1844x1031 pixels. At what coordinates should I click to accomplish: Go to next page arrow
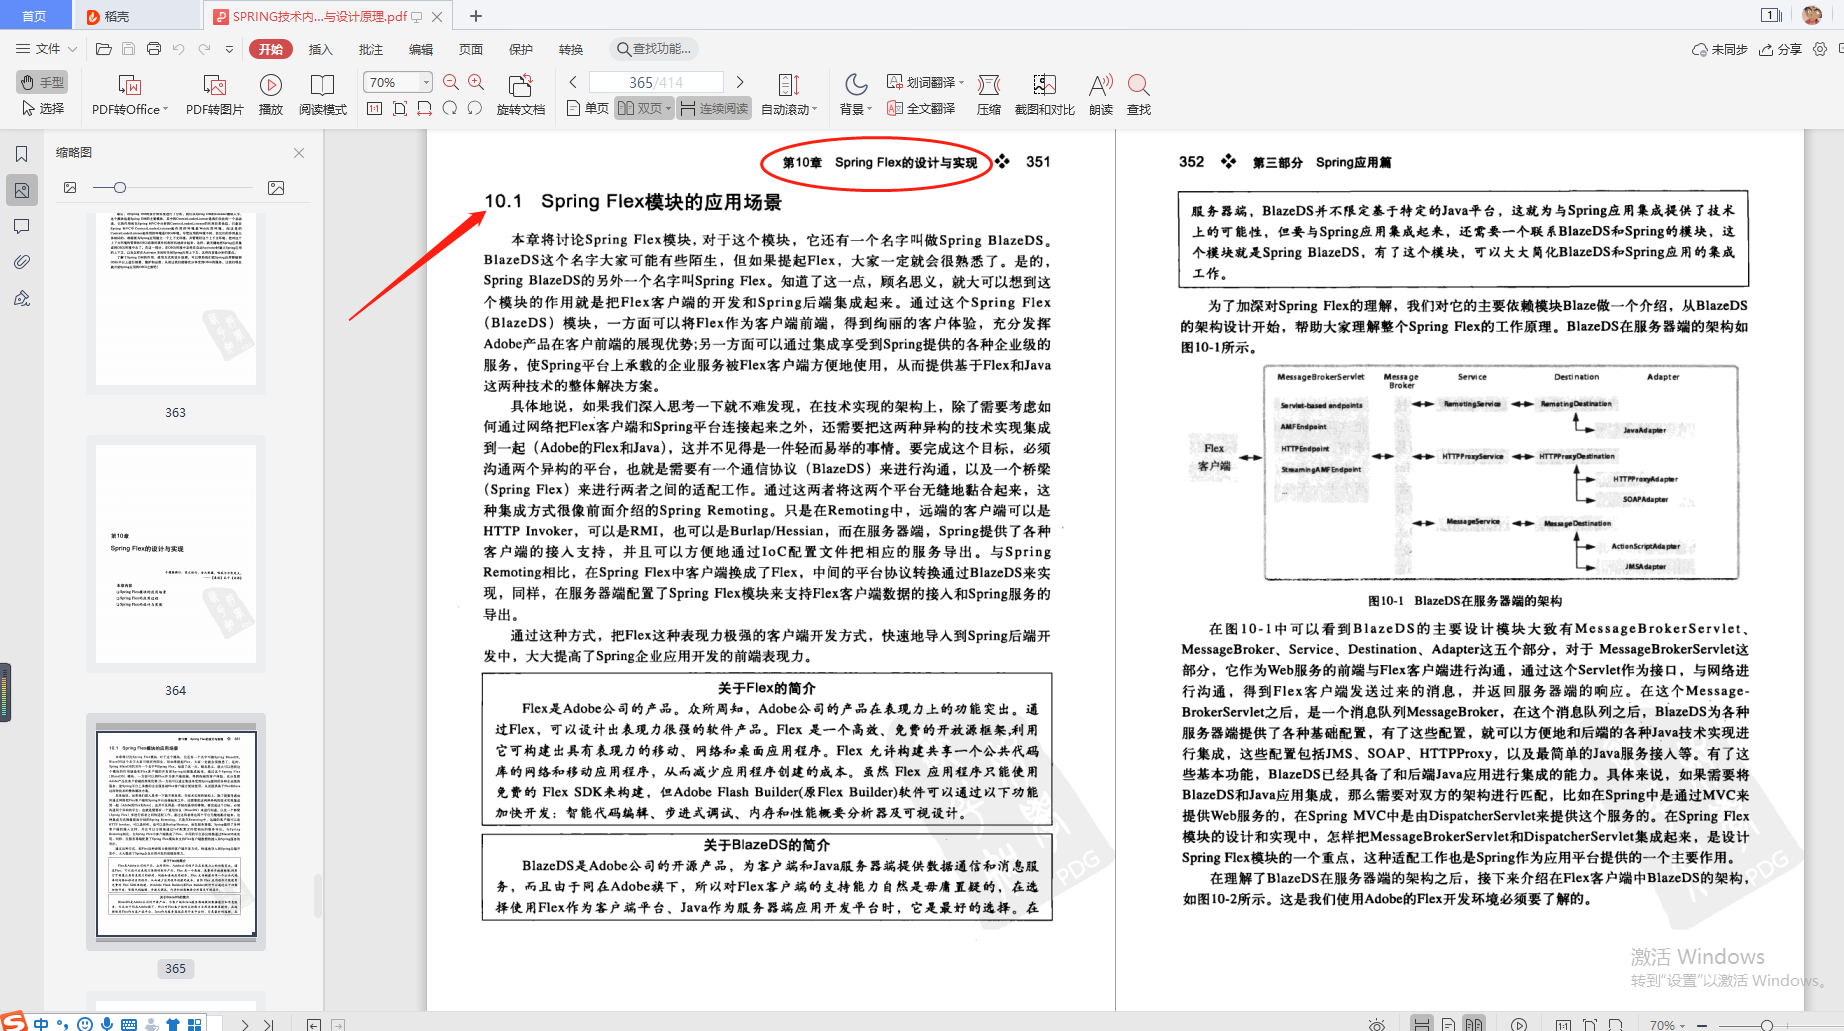tap(740, 82)
